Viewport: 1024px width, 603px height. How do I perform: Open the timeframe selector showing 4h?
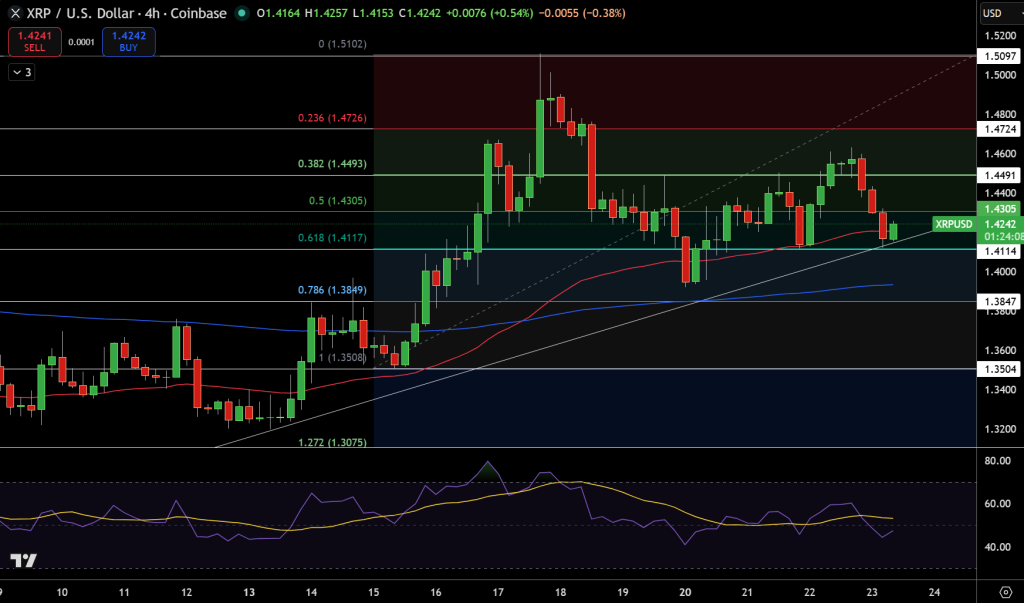point(150,14)
